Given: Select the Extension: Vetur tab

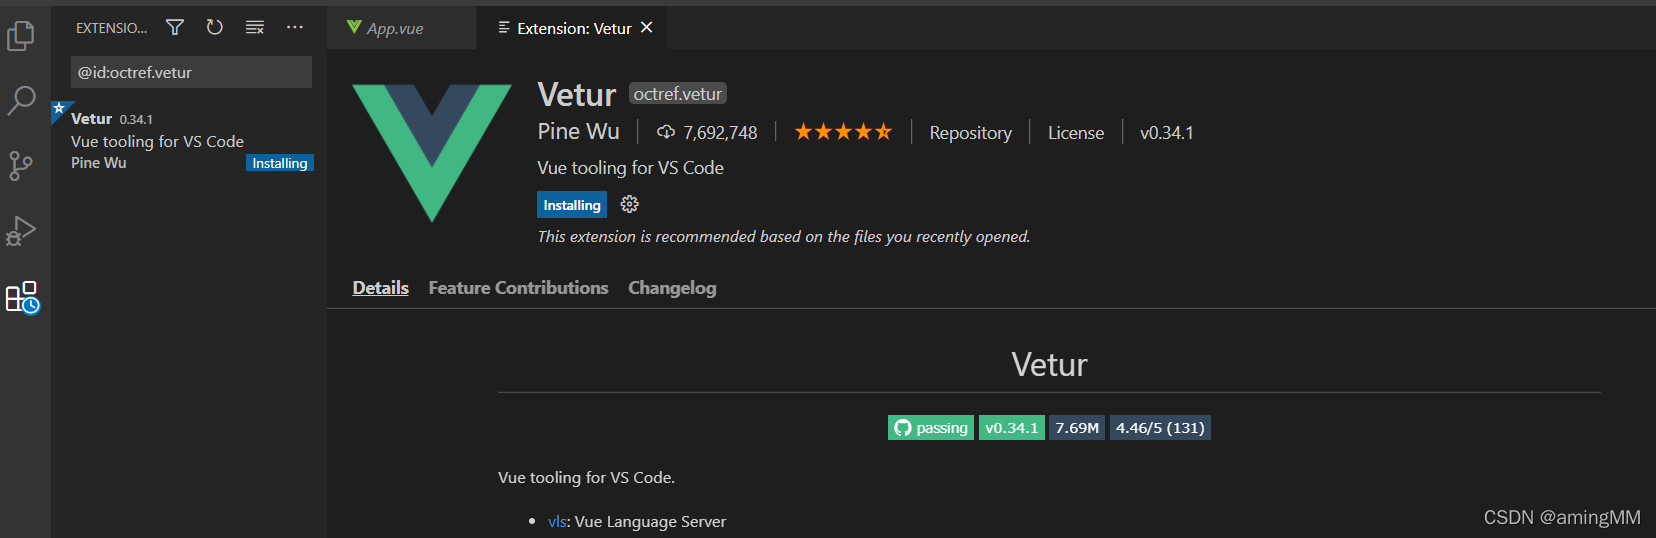Looking at the screenshot, I should coord(574,28).
